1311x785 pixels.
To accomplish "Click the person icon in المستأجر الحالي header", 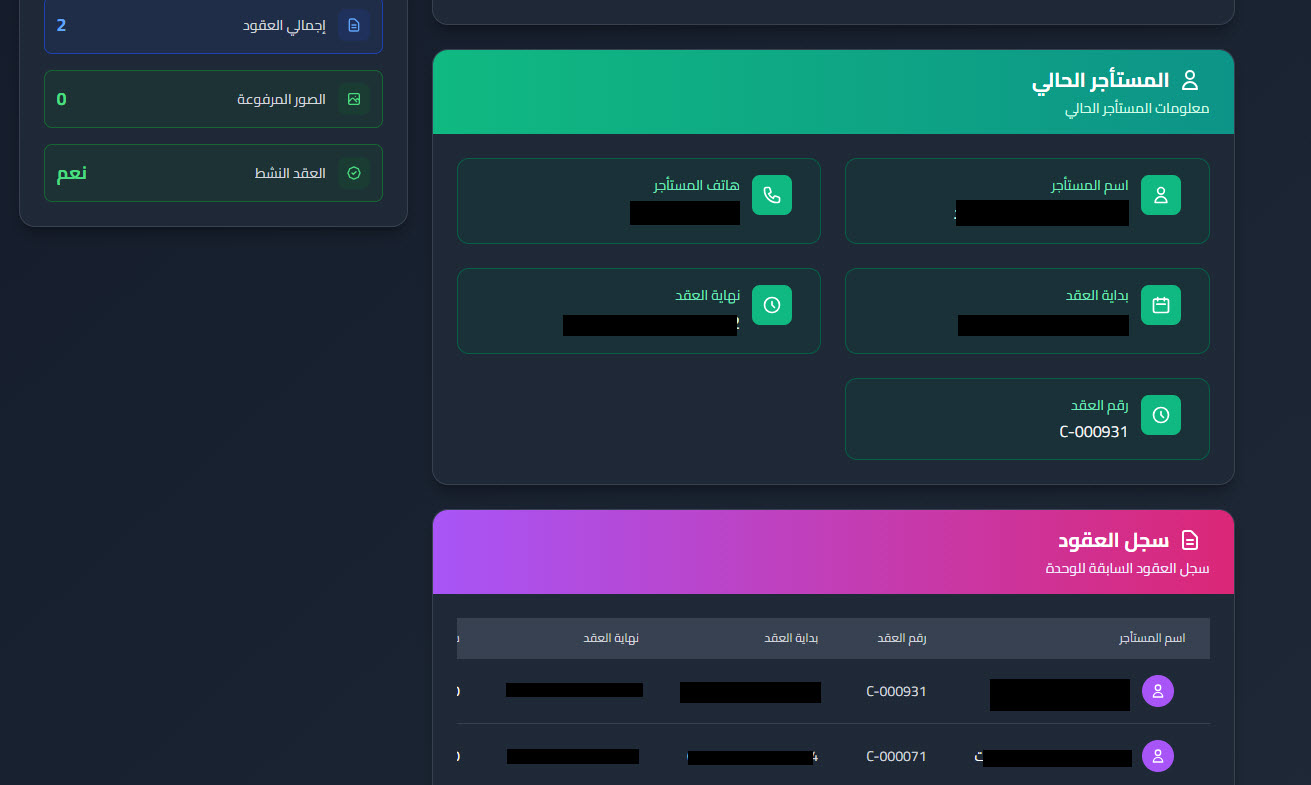I will point(1190,80).
